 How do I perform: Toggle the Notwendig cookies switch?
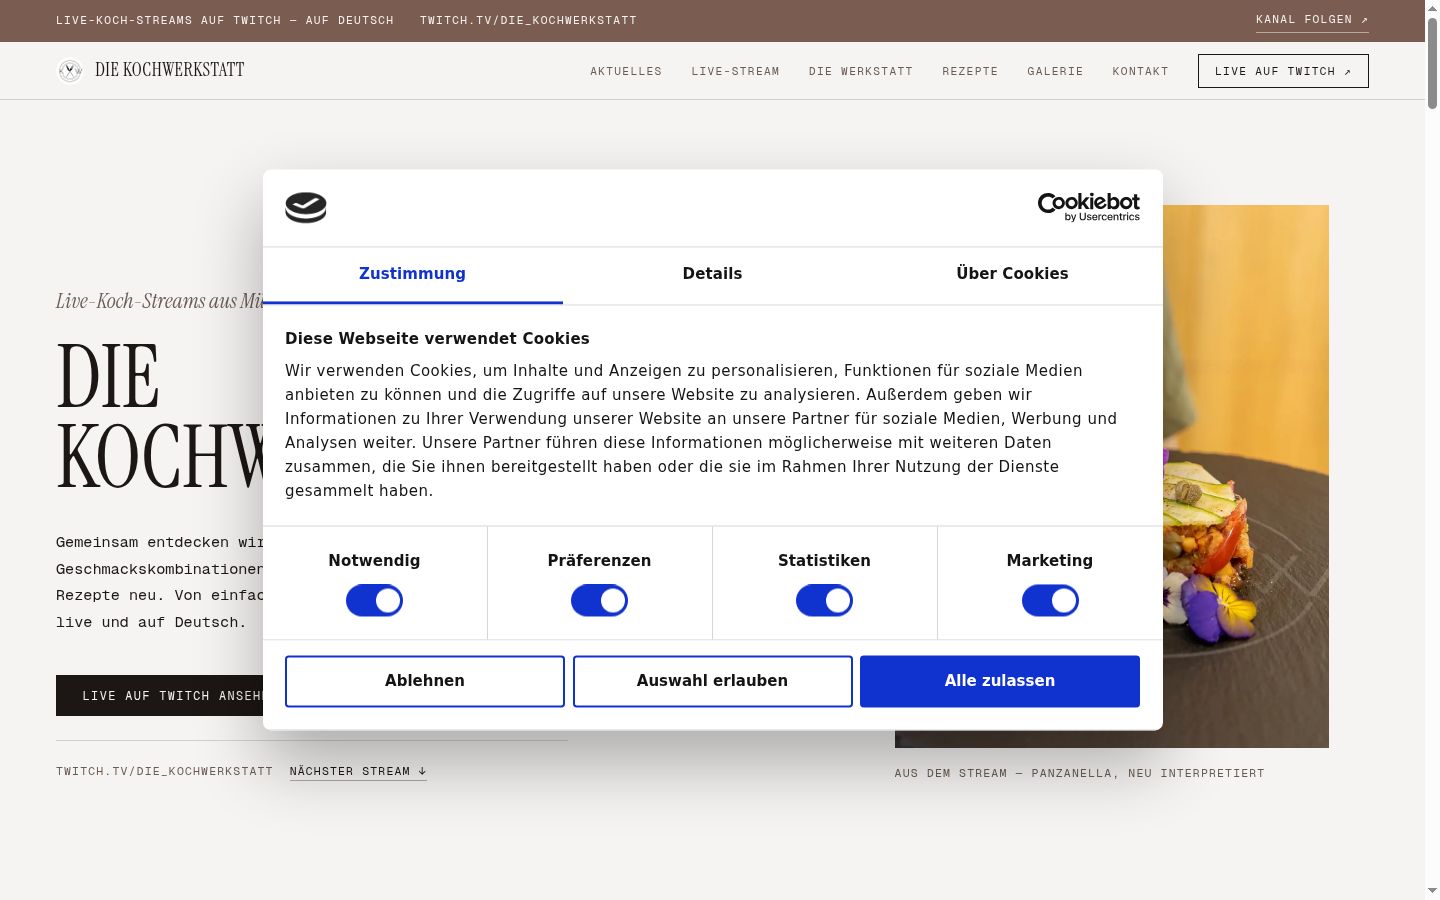coord(374,601)
